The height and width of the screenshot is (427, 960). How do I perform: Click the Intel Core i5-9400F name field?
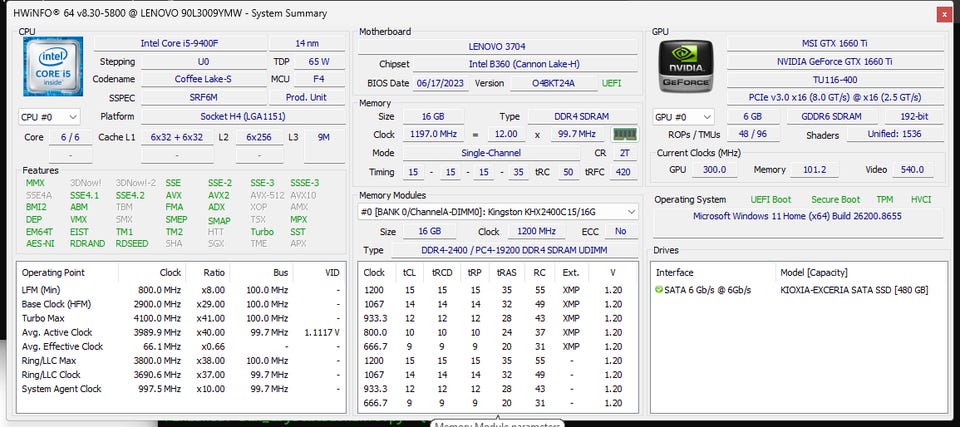(179, 43)
